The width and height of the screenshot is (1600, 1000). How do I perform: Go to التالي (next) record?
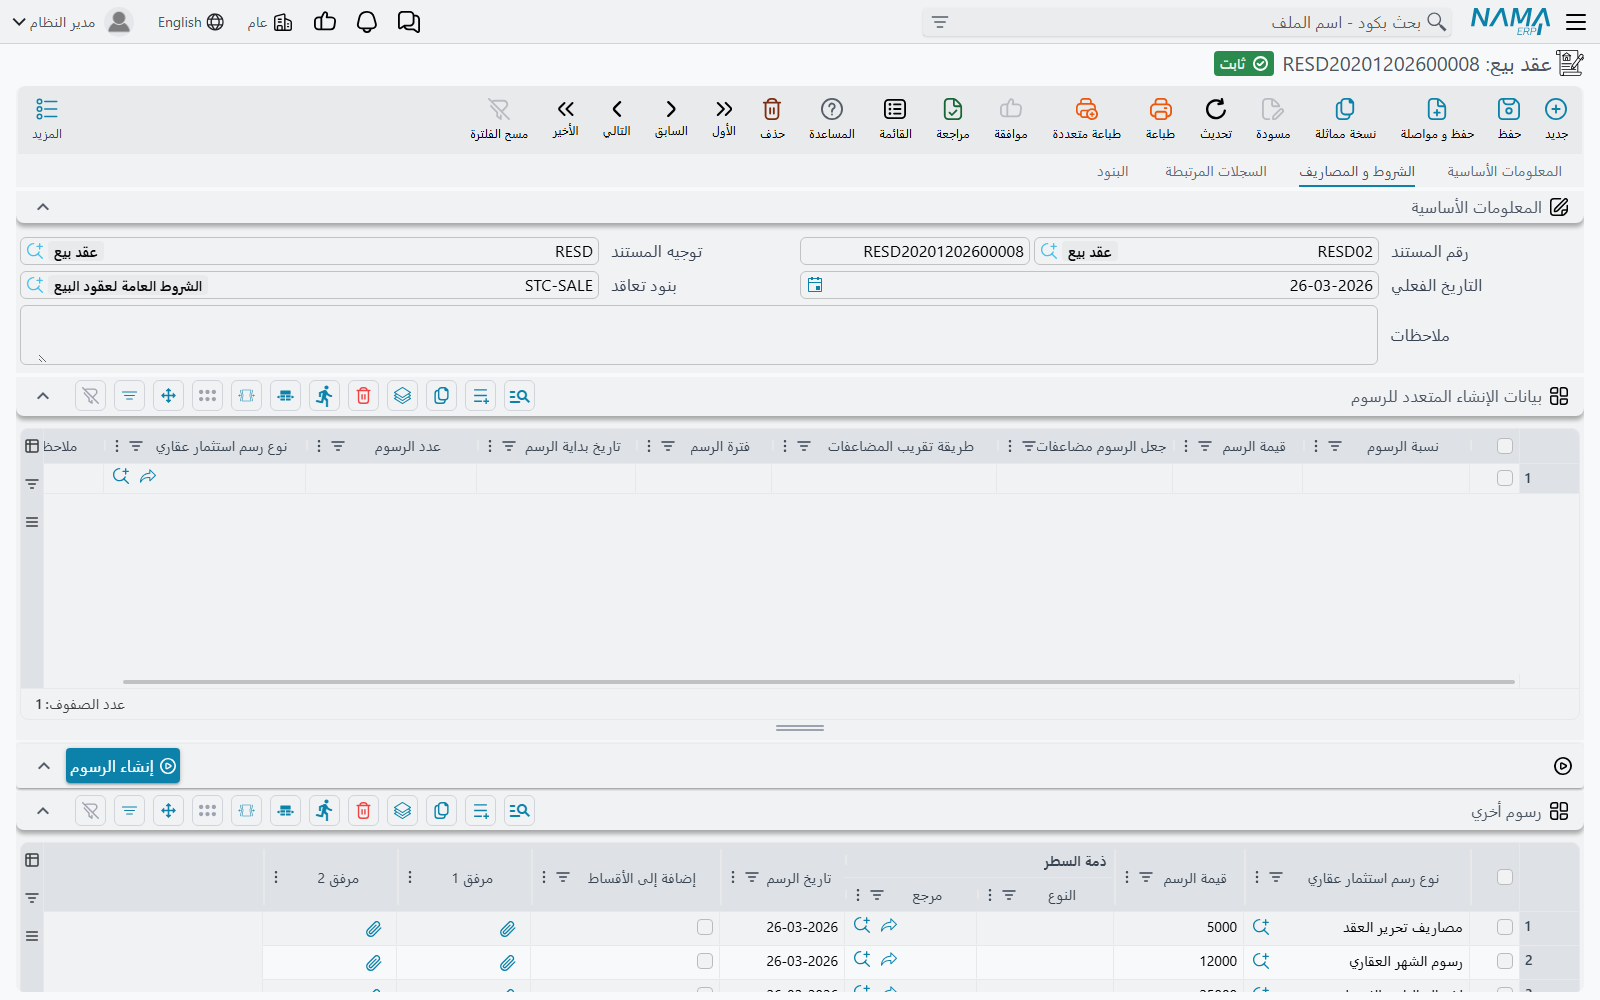pos(617,119)
